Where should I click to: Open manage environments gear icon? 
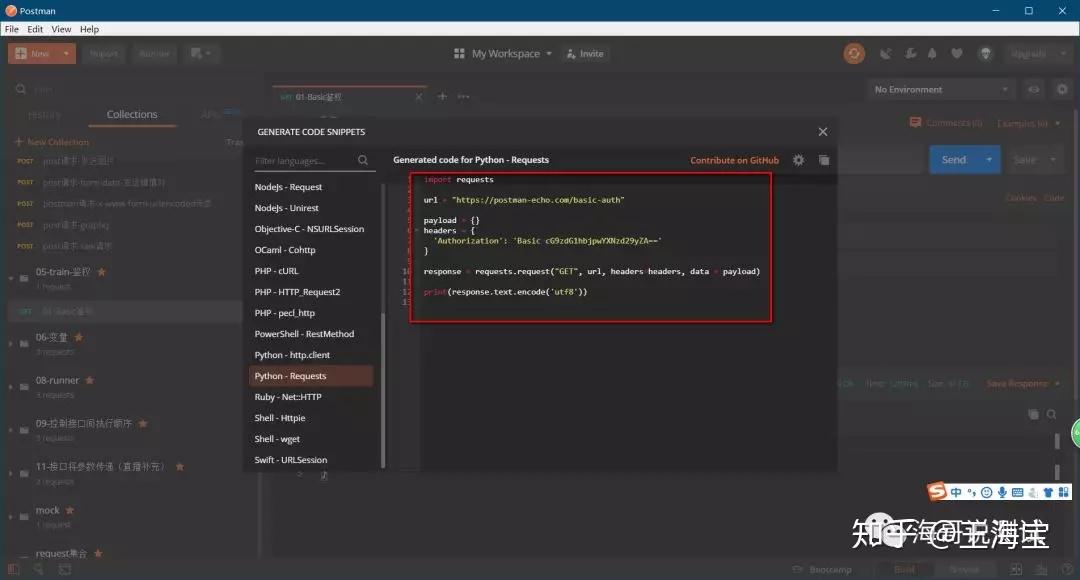tap(1062, 90)
